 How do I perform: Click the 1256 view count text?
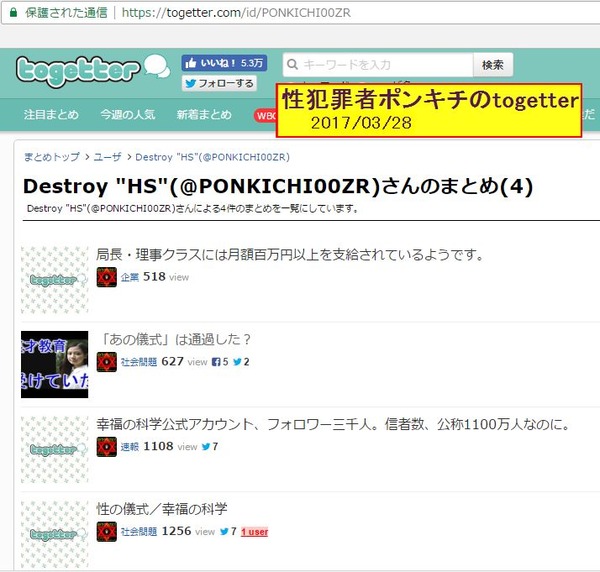(188, 531)
